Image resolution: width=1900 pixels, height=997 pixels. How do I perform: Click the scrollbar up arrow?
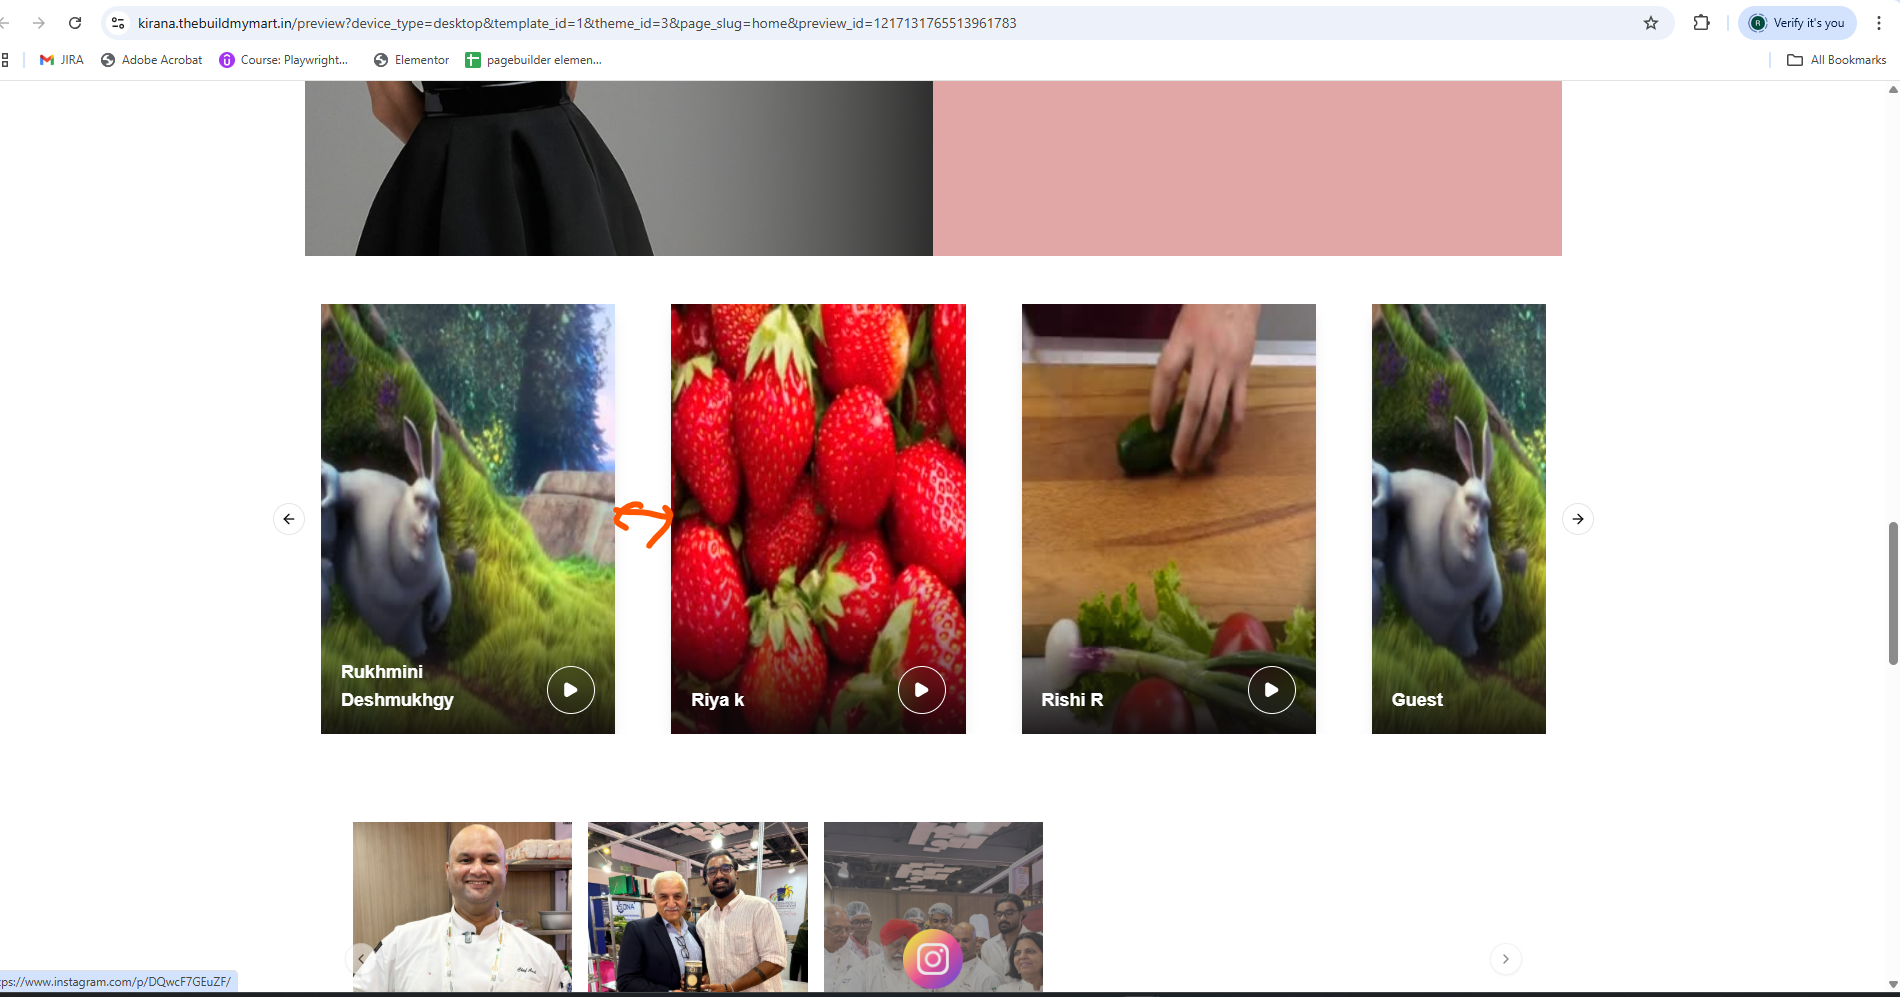coord(1892,89)
